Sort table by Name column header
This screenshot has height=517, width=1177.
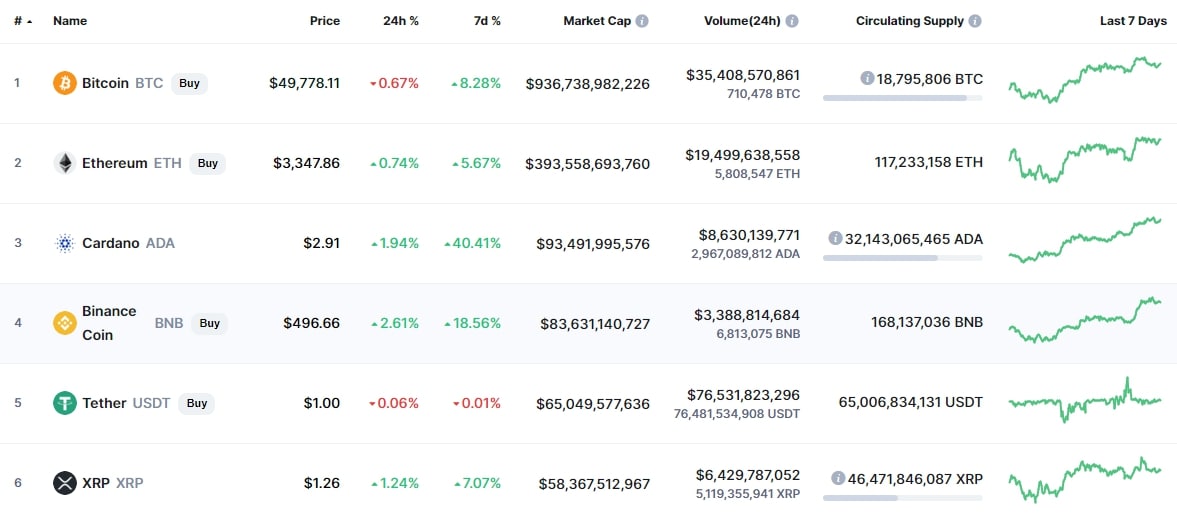point(70,21)
